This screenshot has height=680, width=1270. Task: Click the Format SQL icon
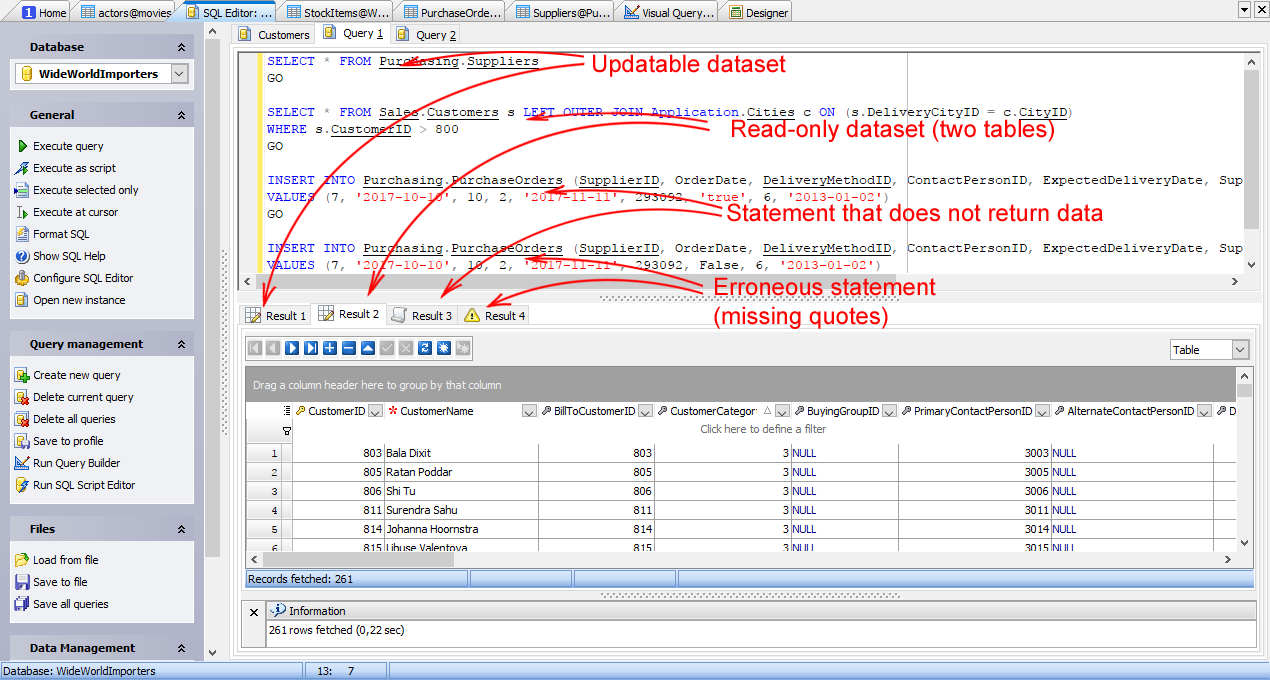[x=22, y=234]
